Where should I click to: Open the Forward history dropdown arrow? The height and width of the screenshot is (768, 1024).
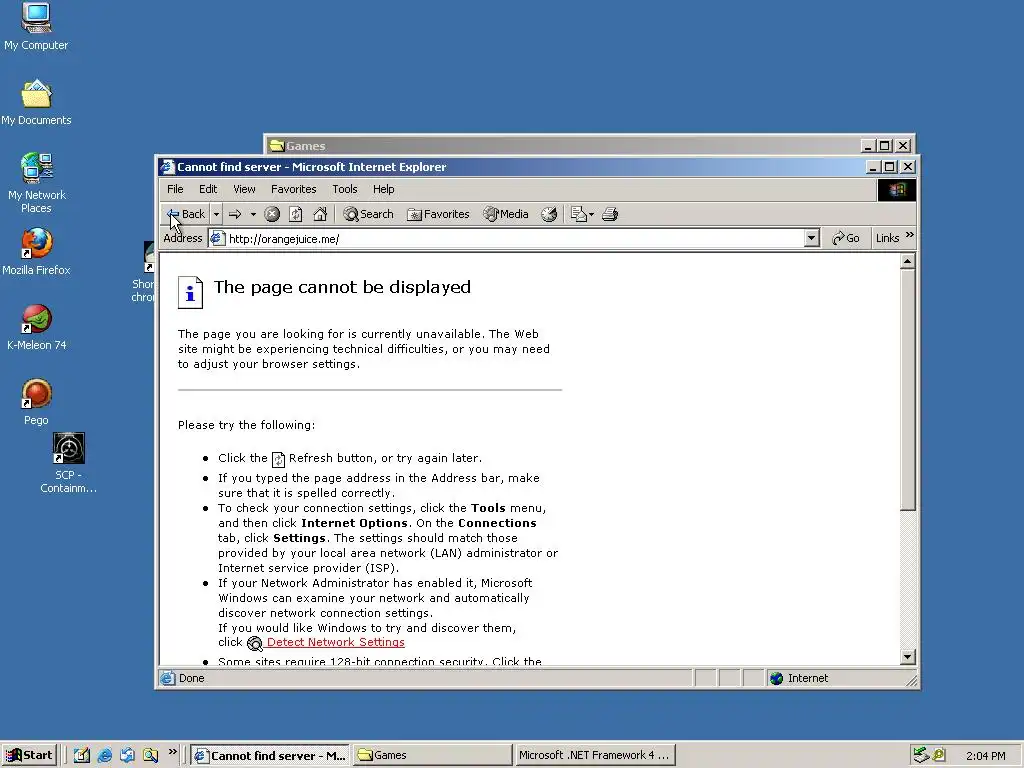pyautogui.click(x=253, y=214)
